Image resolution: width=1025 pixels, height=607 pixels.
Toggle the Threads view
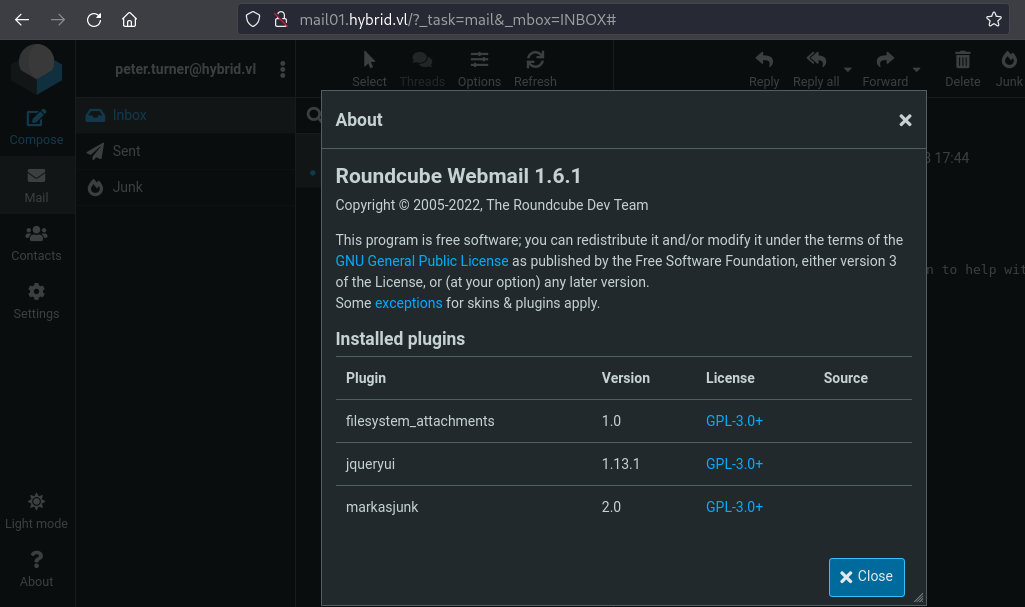click(422, 69)
